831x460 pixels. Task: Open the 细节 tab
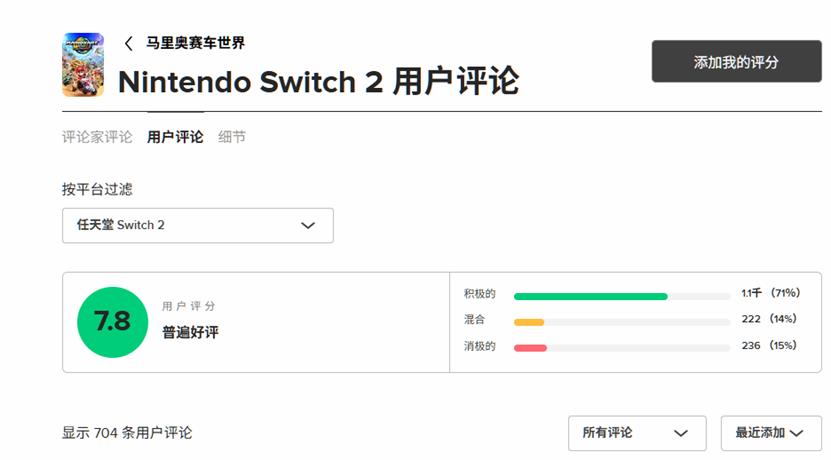tap(232, 137)
